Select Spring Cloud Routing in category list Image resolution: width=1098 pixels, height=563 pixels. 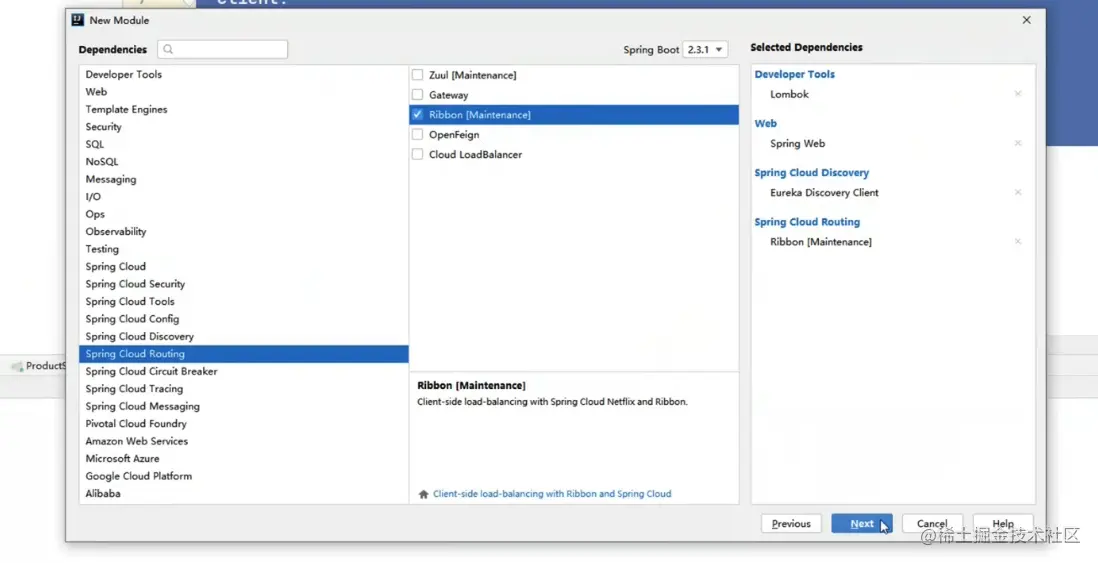point(244,354)
